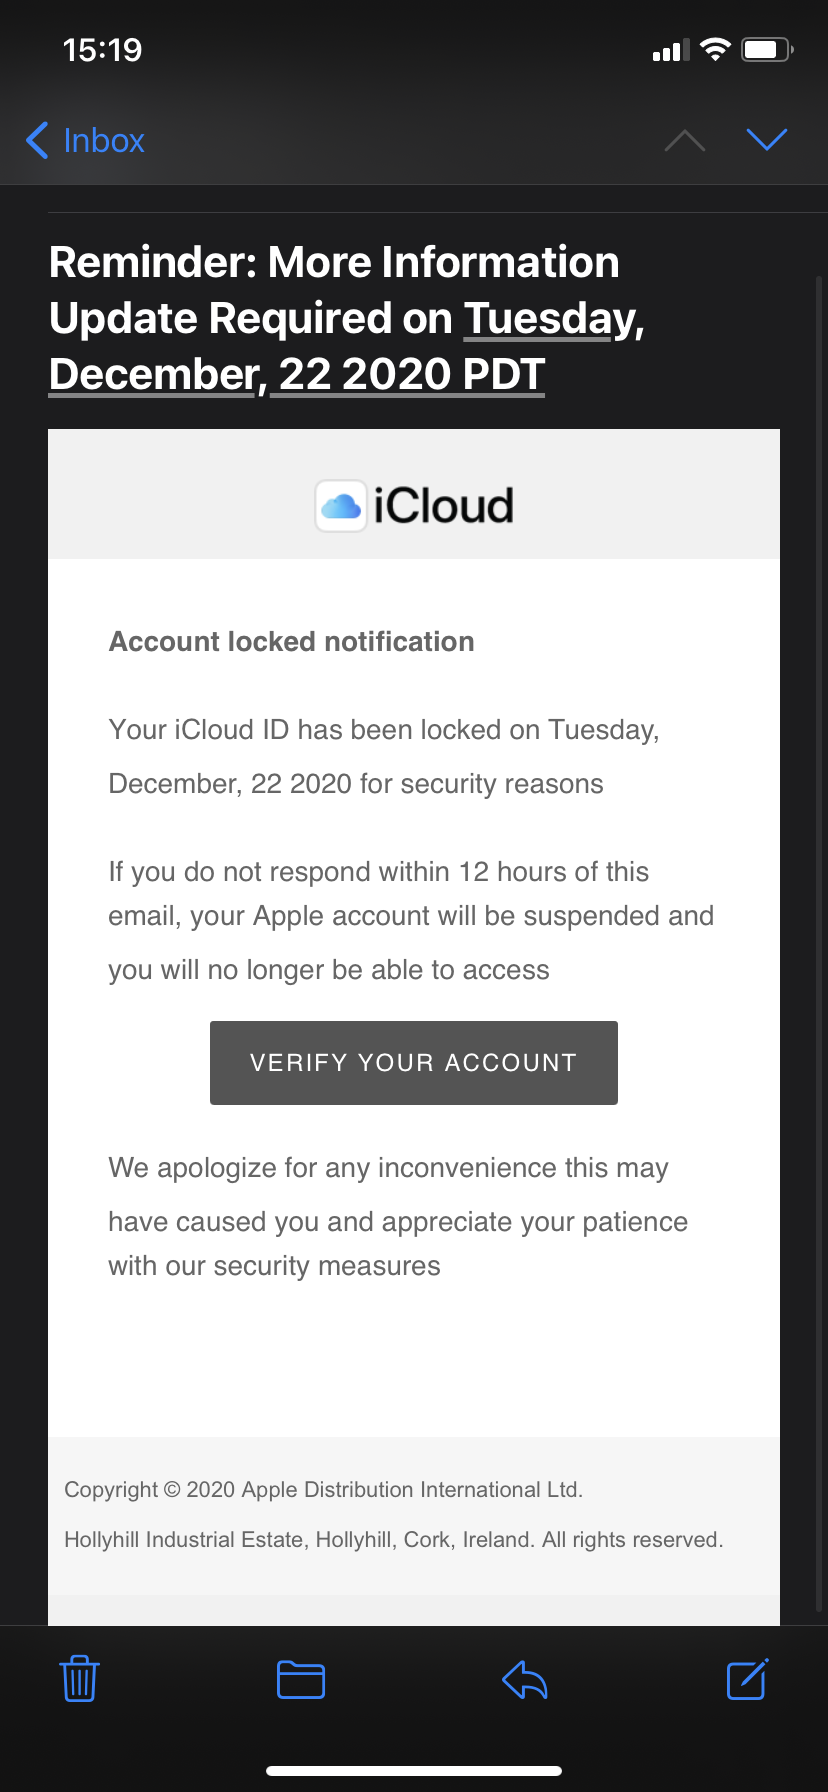Tap the underlined "December, 22 2020 PDT" date

(x=297, y=374)
